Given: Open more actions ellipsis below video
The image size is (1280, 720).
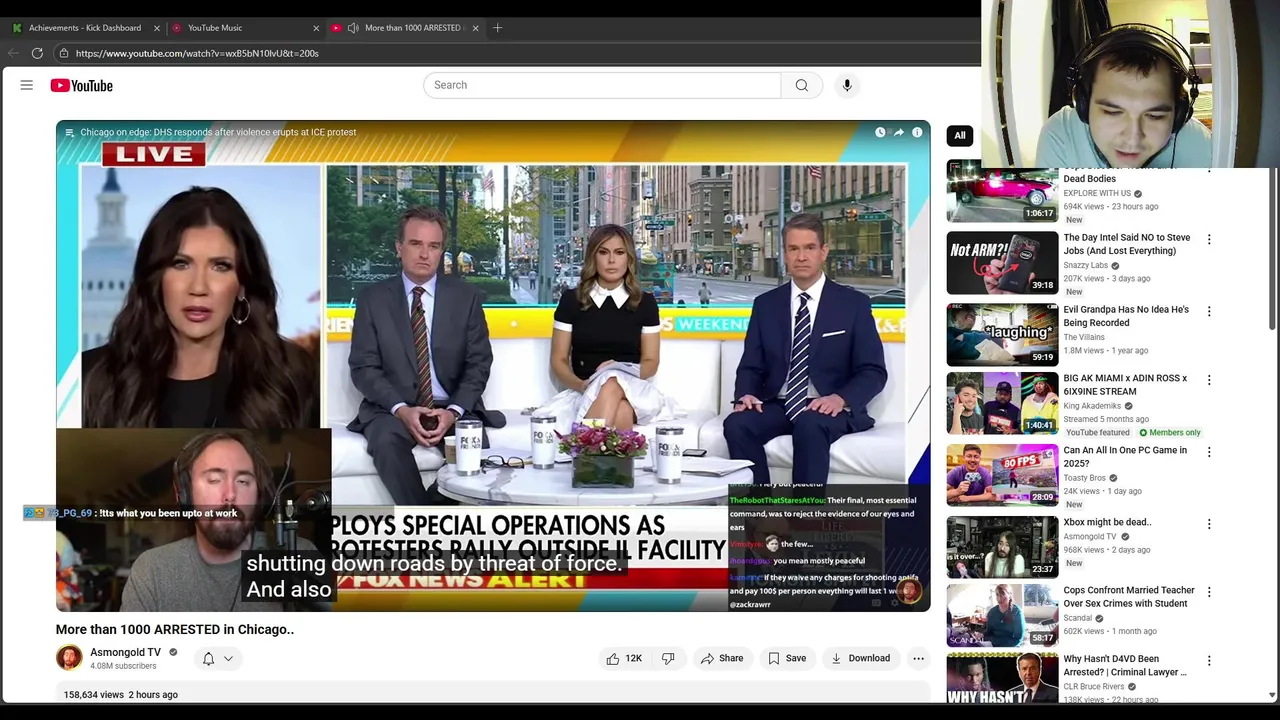Looking at the screenshot, I should coord(918,658).
